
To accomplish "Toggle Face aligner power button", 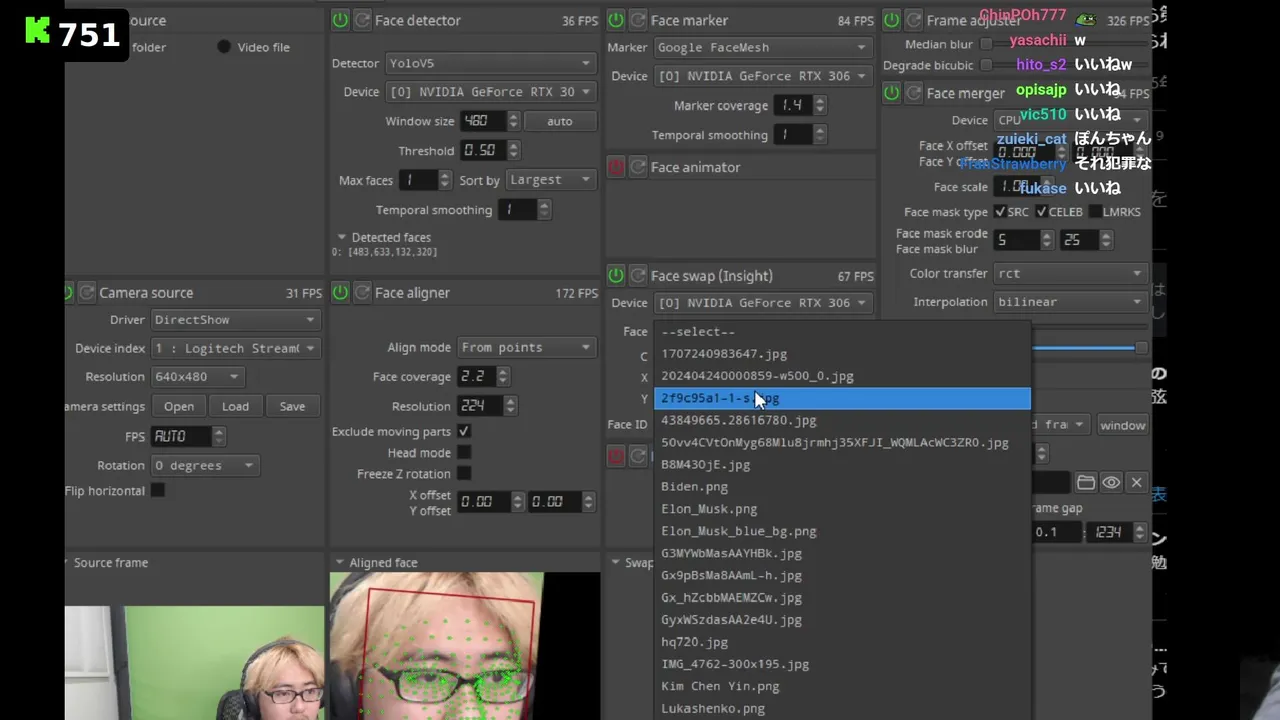I will [340, 293].
